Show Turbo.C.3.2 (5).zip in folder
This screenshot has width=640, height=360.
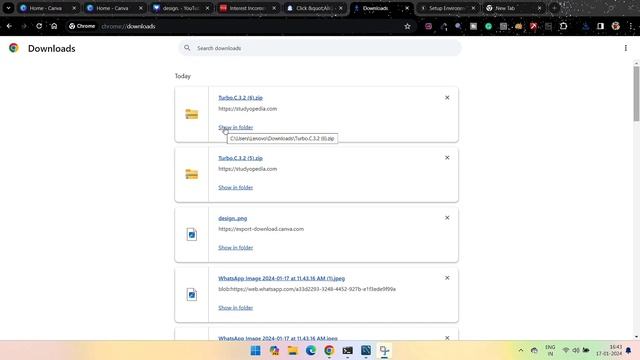[x=236, y=187]
